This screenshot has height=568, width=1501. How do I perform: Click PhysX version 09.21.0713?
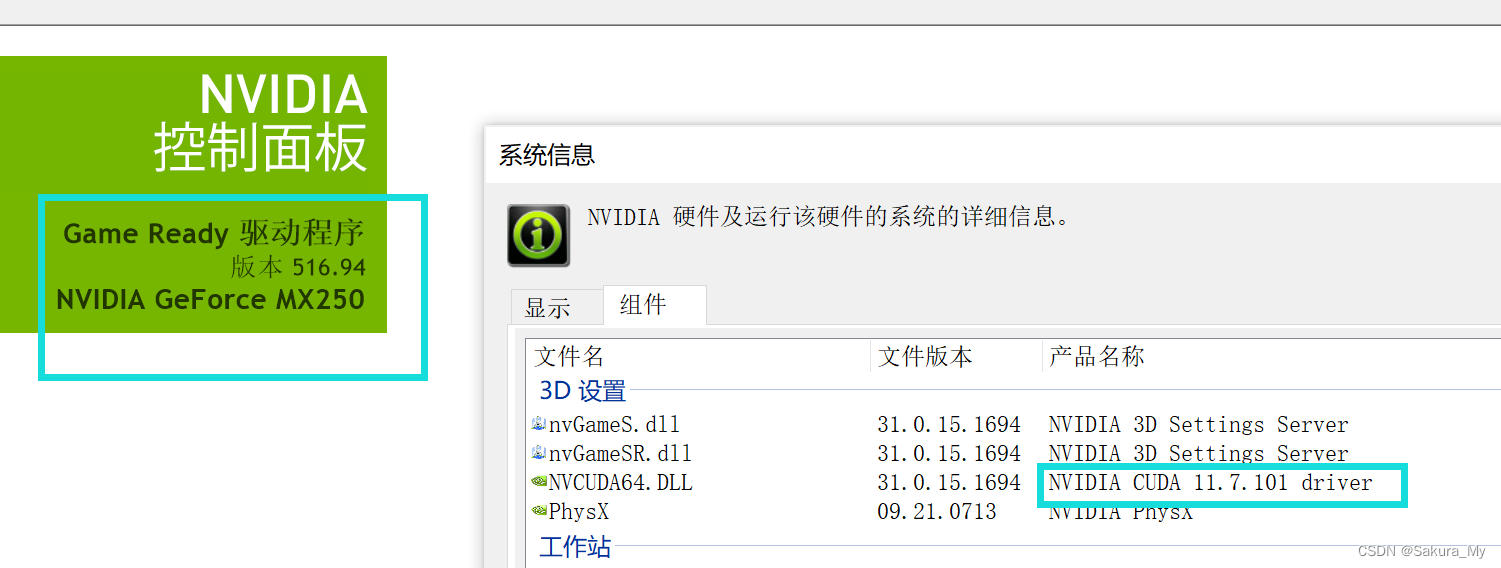coord(937,512)
